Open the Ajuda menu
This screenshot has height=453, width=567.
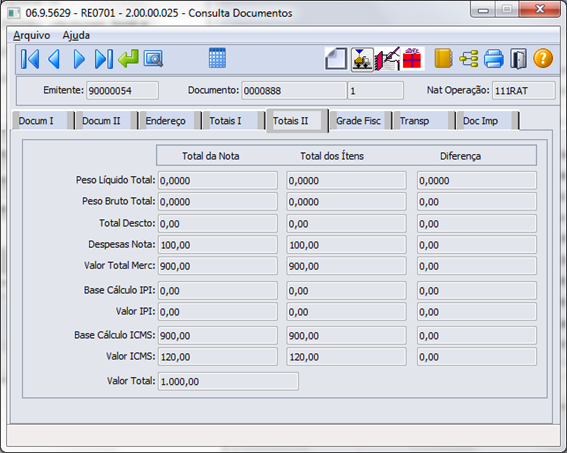point(76,35)
